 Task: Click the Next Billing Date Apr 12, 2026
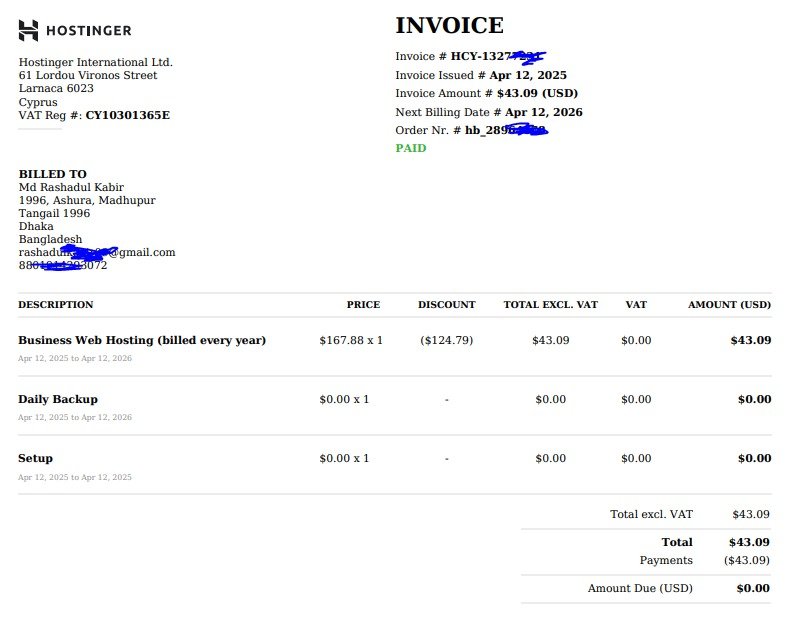[x=544, y=112]
